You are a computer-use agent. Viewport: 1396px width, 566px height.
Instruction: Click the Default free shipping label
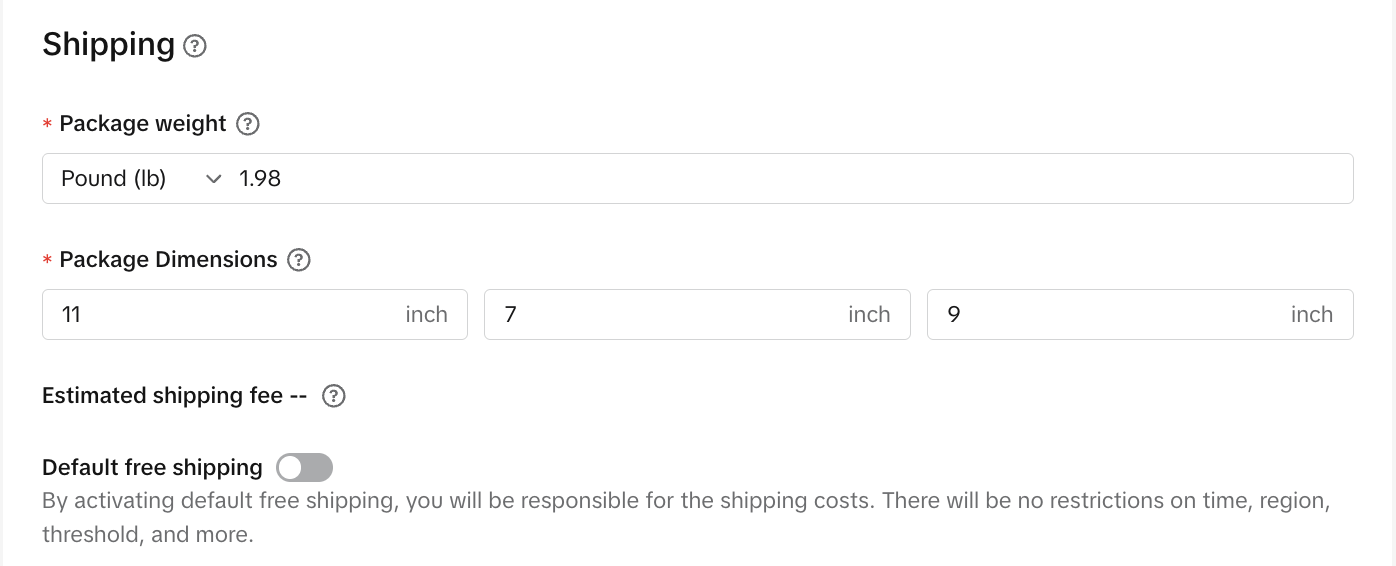coord(152,467)
